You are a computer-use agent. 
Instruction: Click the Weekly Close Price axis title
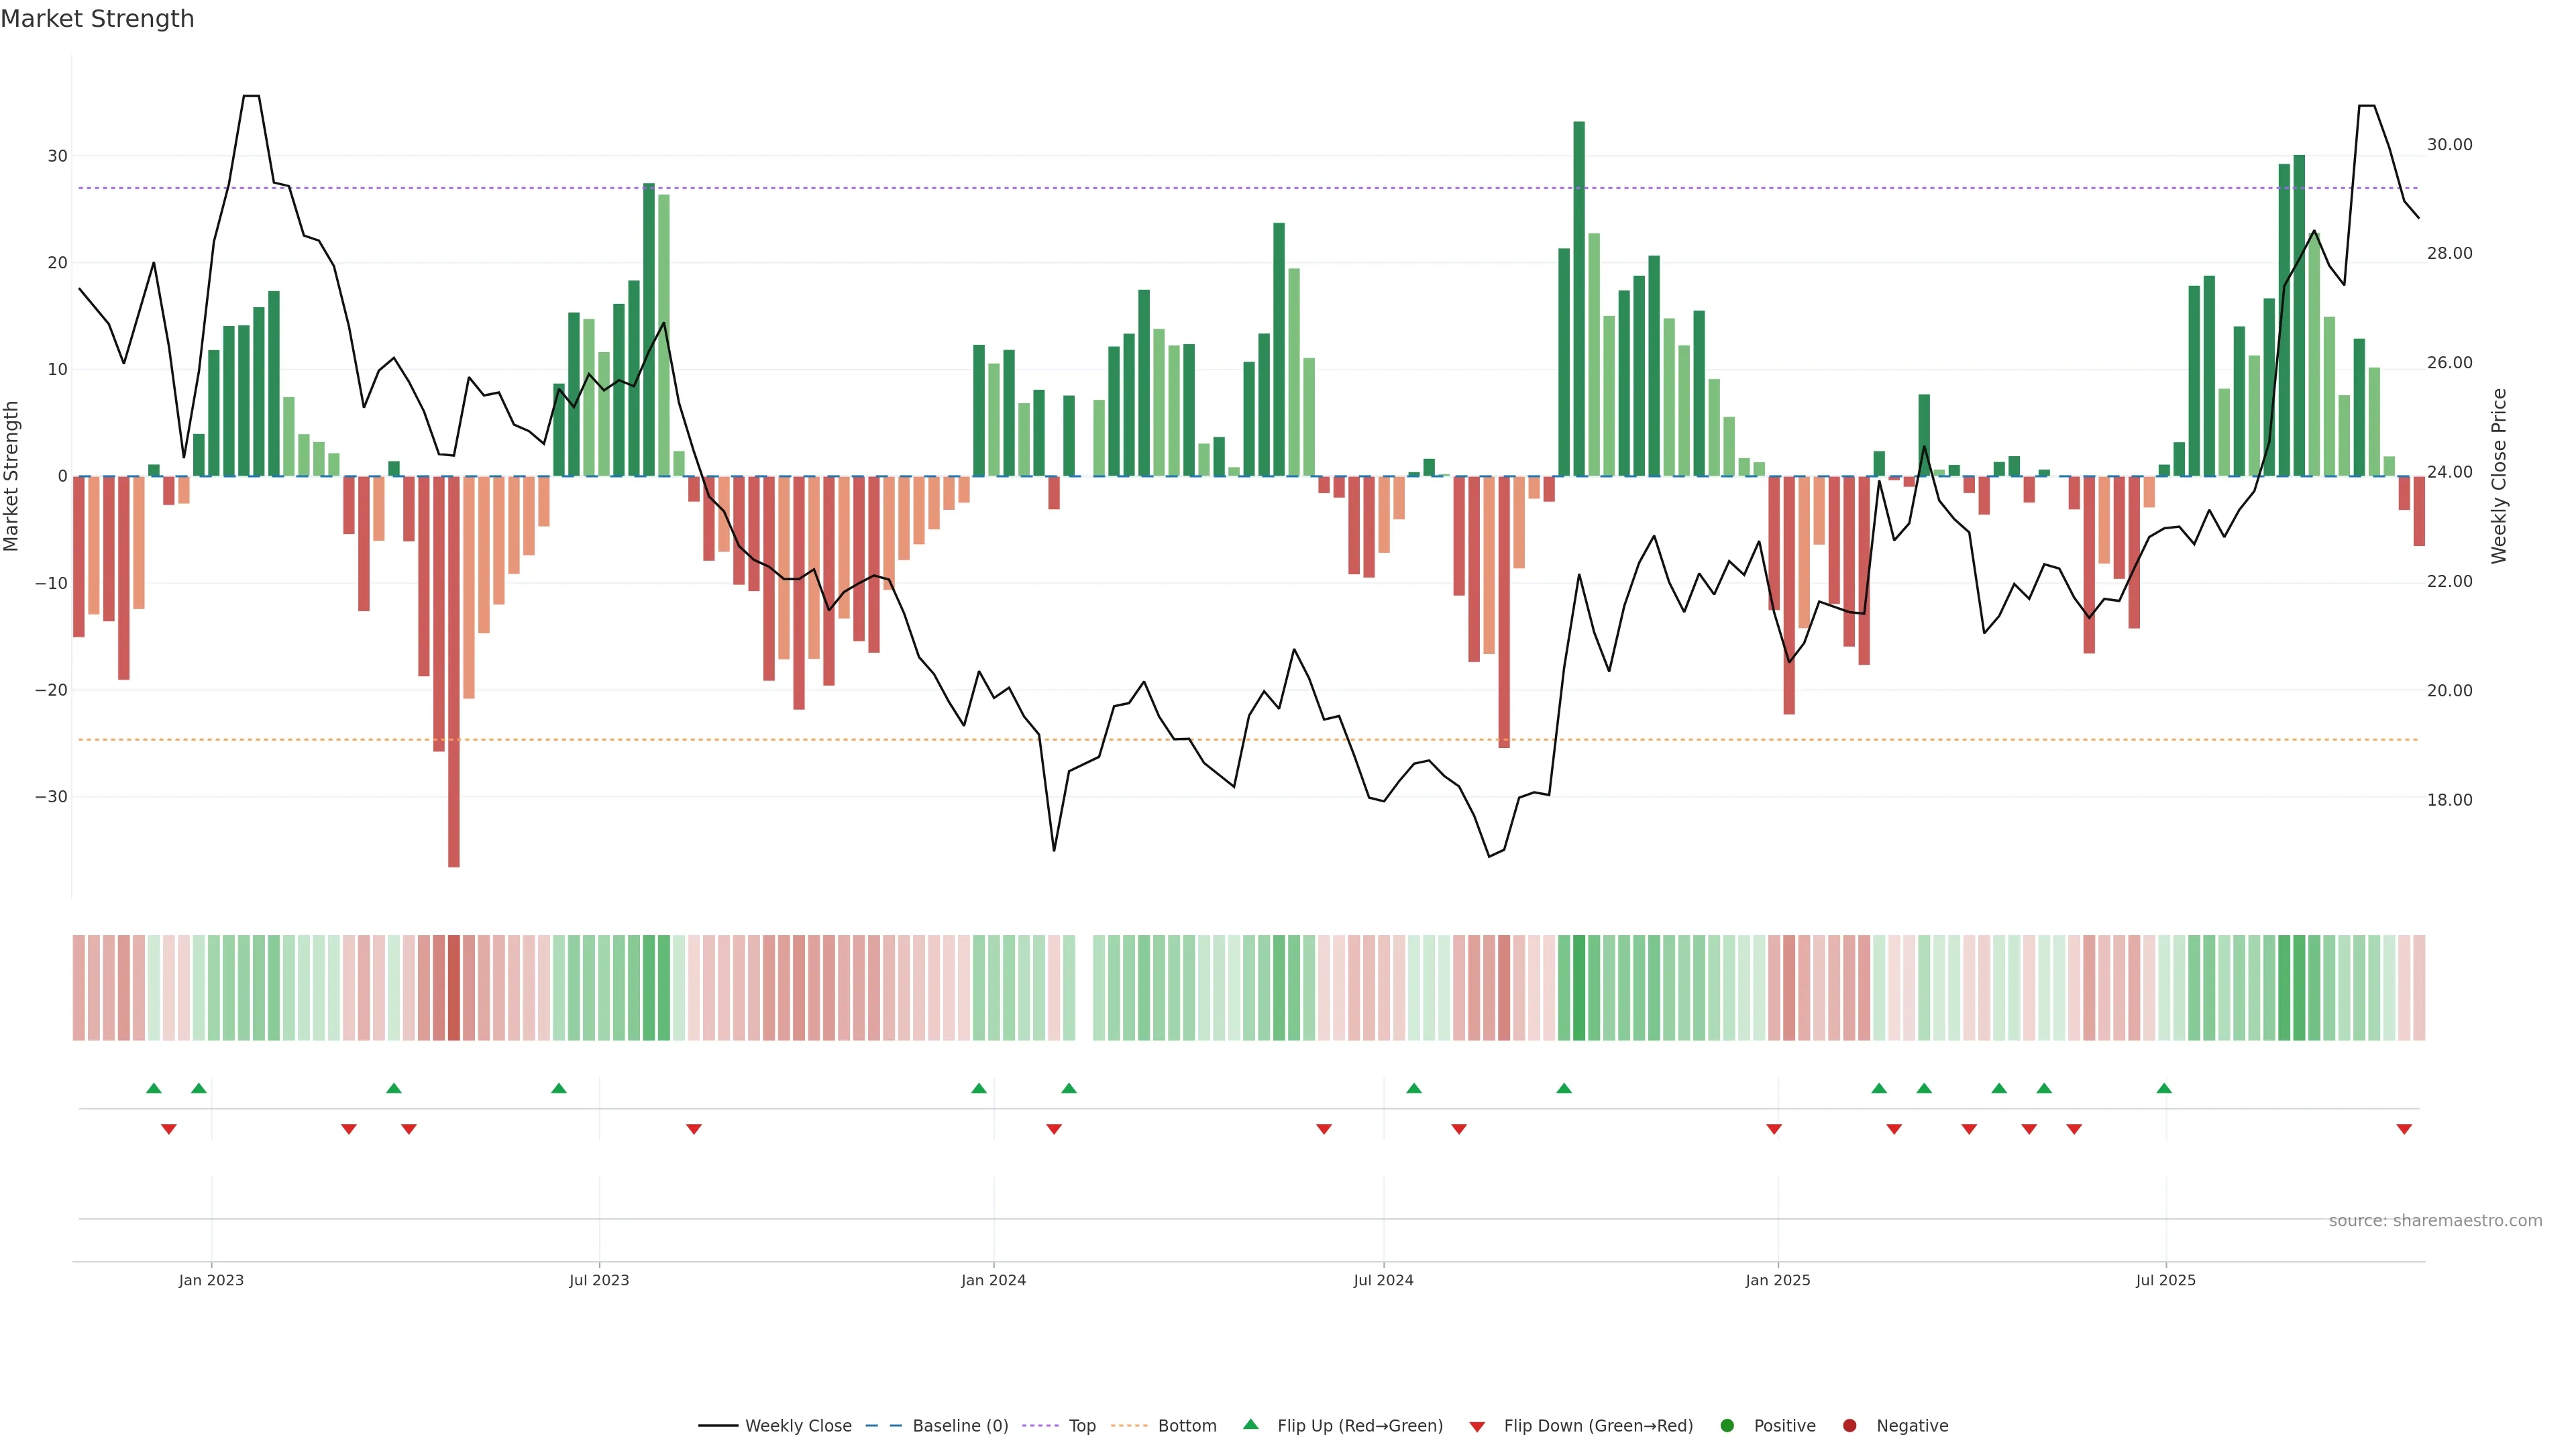2499,476
